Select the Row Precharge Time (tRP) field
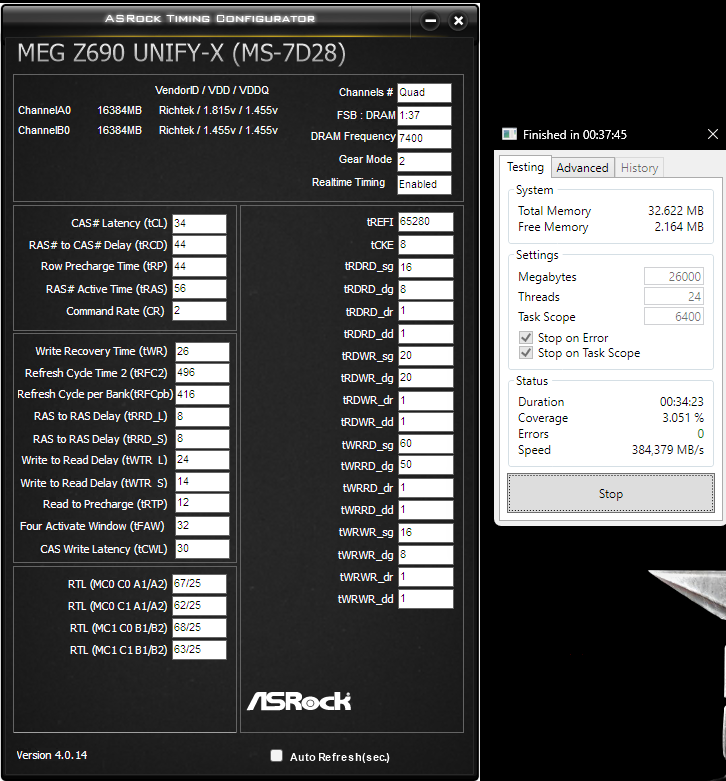 click(199, 267)
